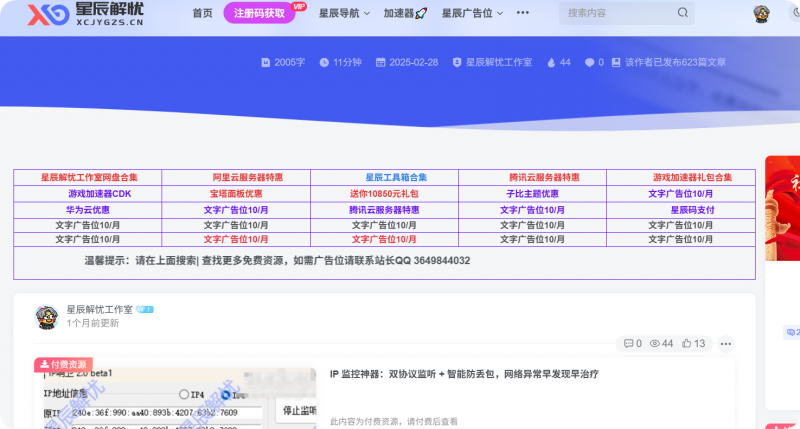Select the IP4 radio button in thumbnail
The width and height of the screenshot is (800, 429).
point(184,394)
